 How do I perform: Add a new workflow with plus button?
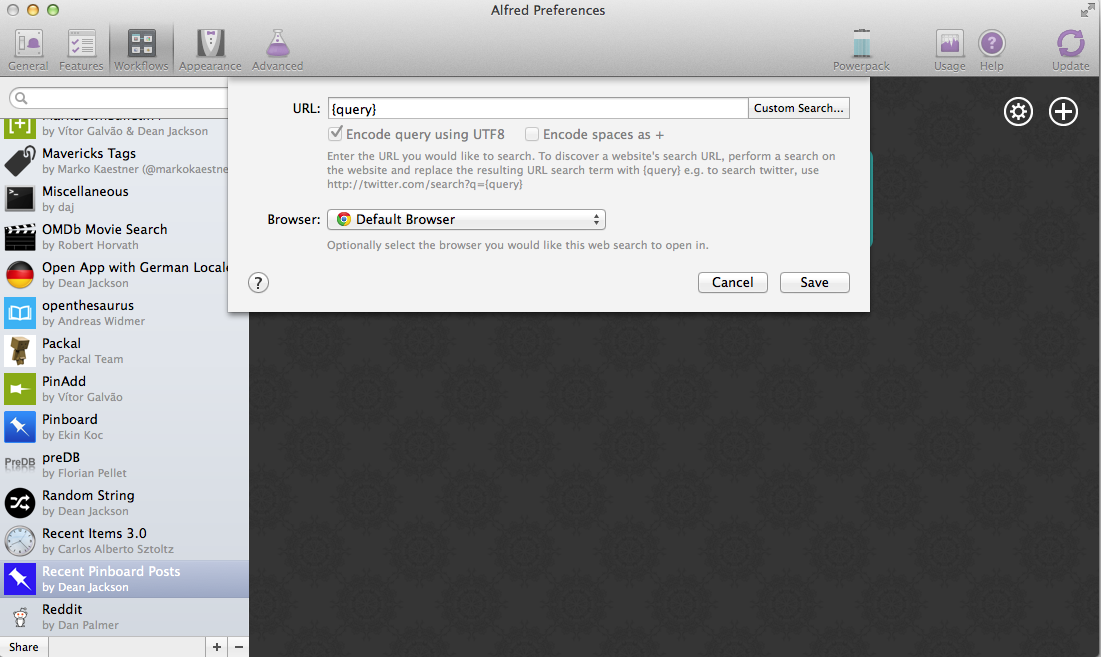217,647
